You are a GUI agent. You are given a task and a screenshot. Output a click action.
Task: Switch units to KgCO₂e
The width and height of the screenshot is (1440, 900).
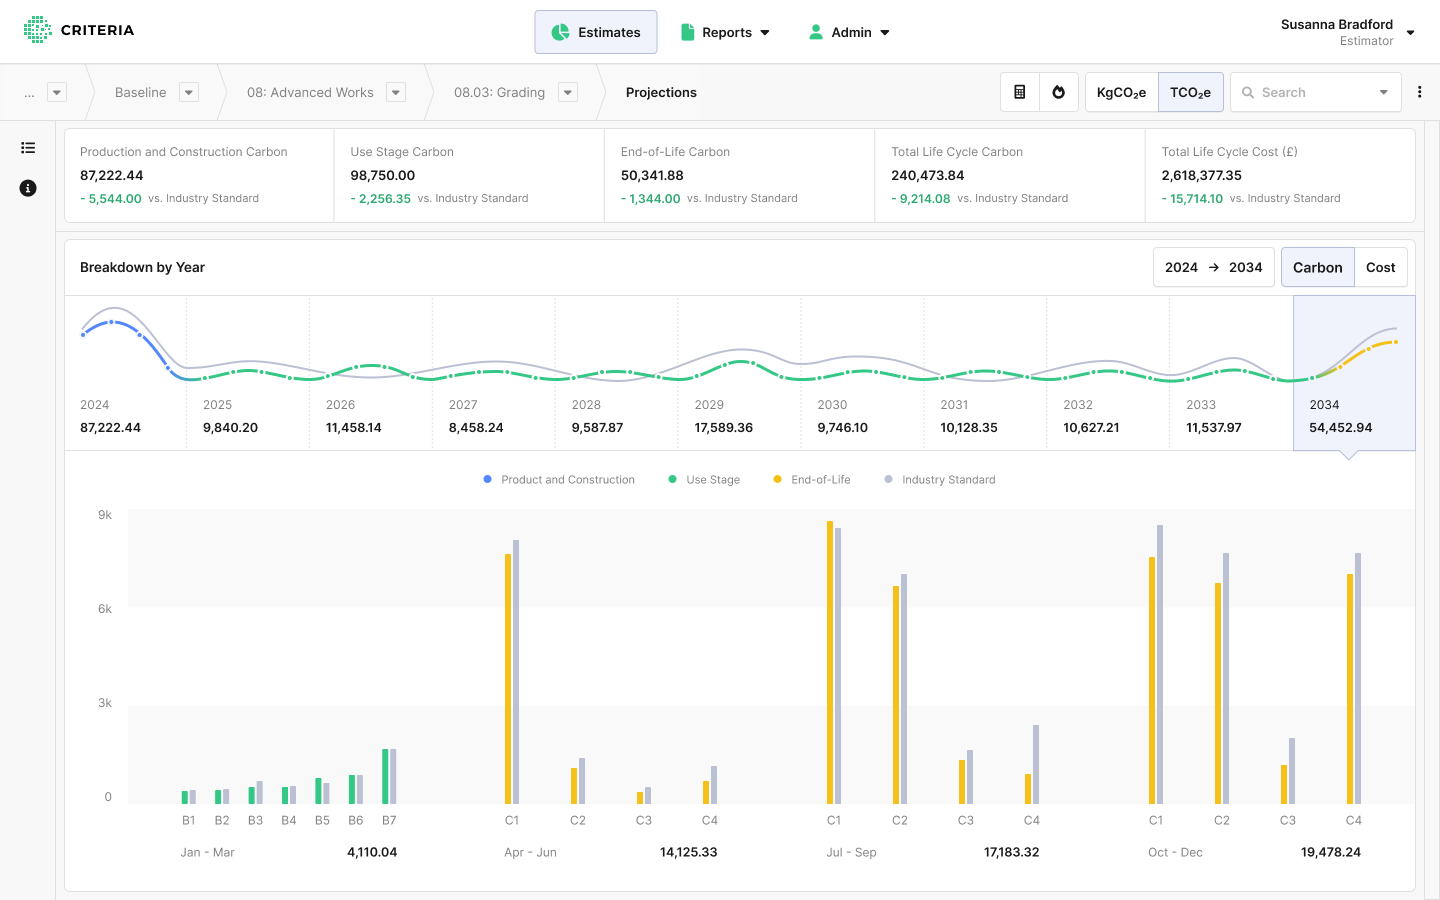(1121, 92)
